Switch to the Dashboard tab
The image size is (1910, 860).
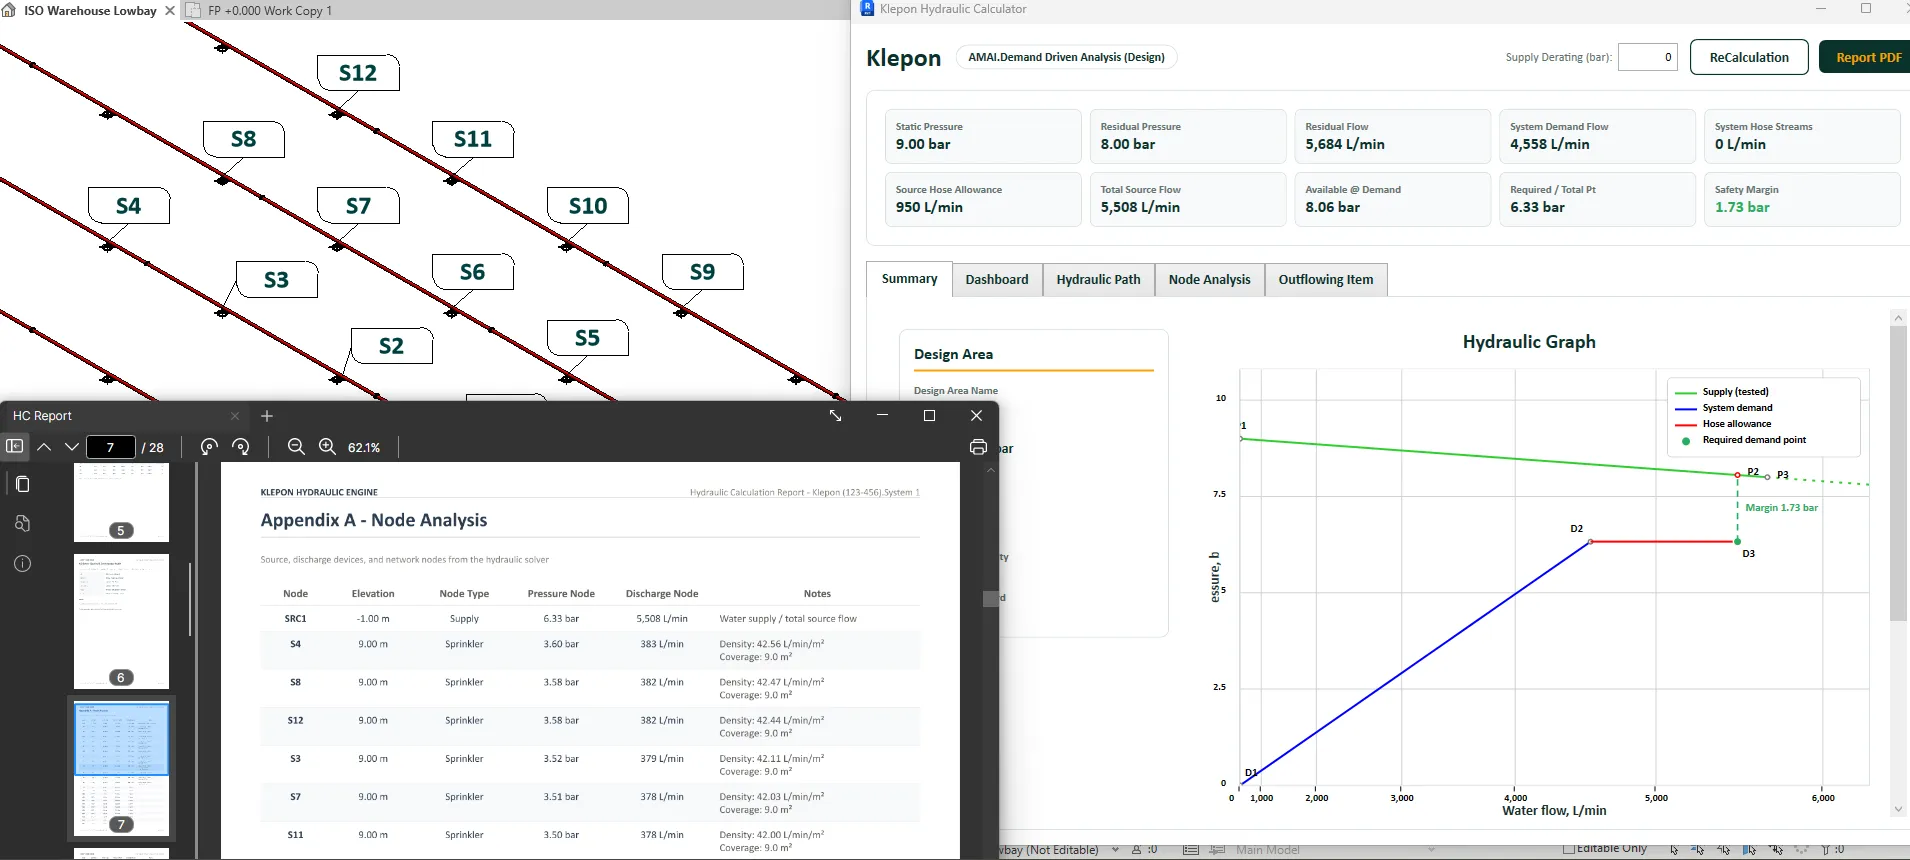click(997, 280)
